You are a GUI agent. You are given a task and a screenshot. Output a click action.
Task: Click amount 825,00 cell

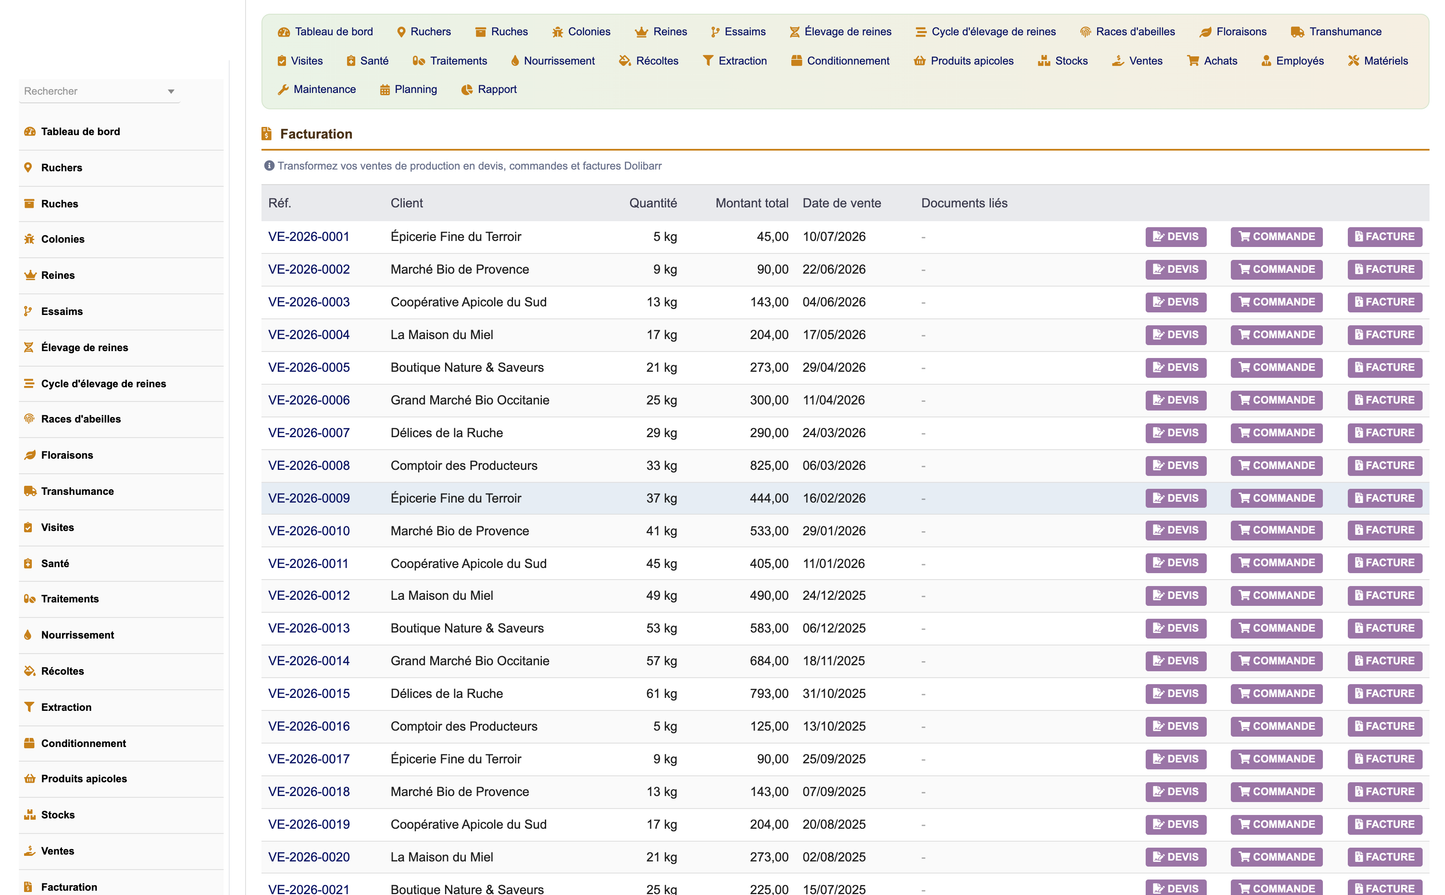(769, 466)
